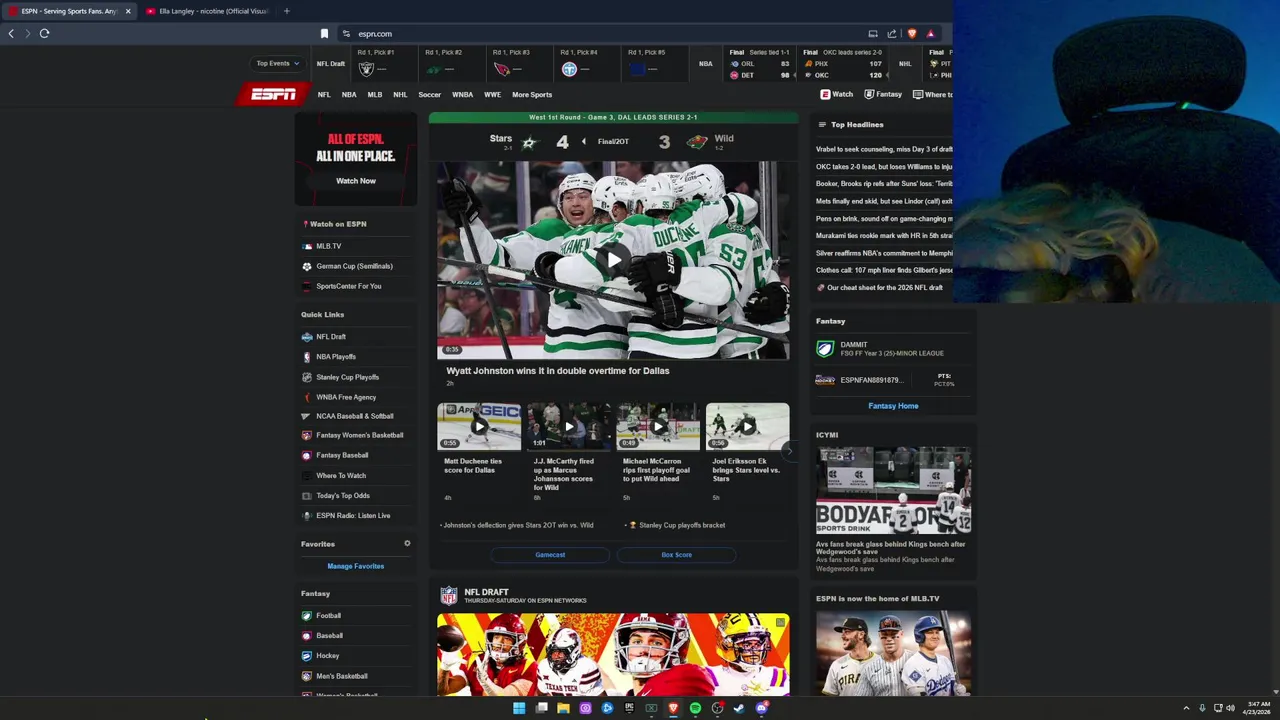Viewport: 1280px width, 720px height.
Task: Open the Windows Start menu
Action: coord(519,708)
